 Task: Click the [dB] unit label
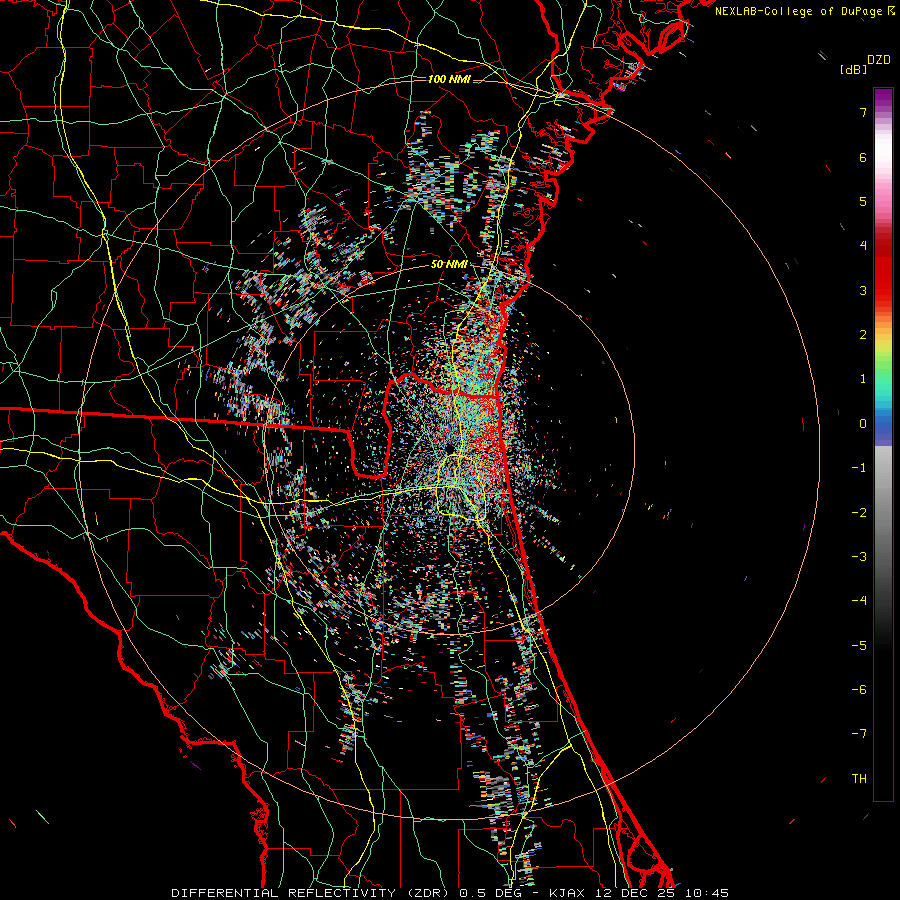[853, 69]
